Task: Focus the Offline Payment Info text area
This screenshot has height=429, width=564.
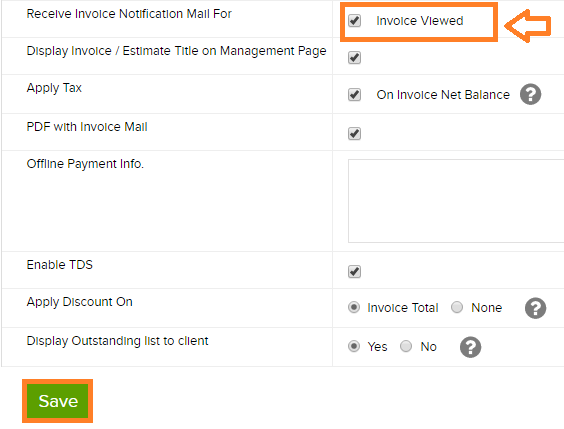Action: [456, 201]
